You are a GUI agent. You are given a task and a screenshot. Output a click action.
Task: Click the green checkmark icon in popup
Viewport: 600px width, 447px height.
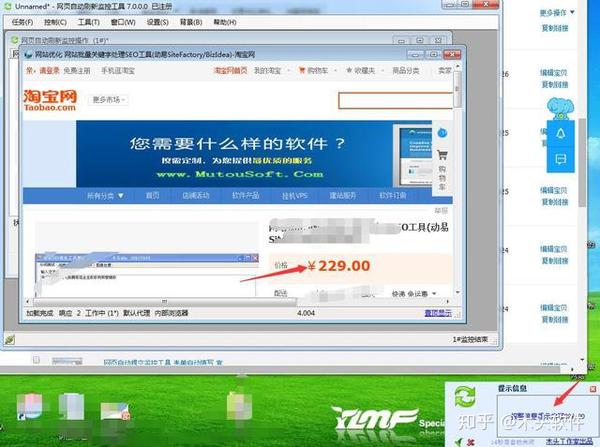click(459, 442)
